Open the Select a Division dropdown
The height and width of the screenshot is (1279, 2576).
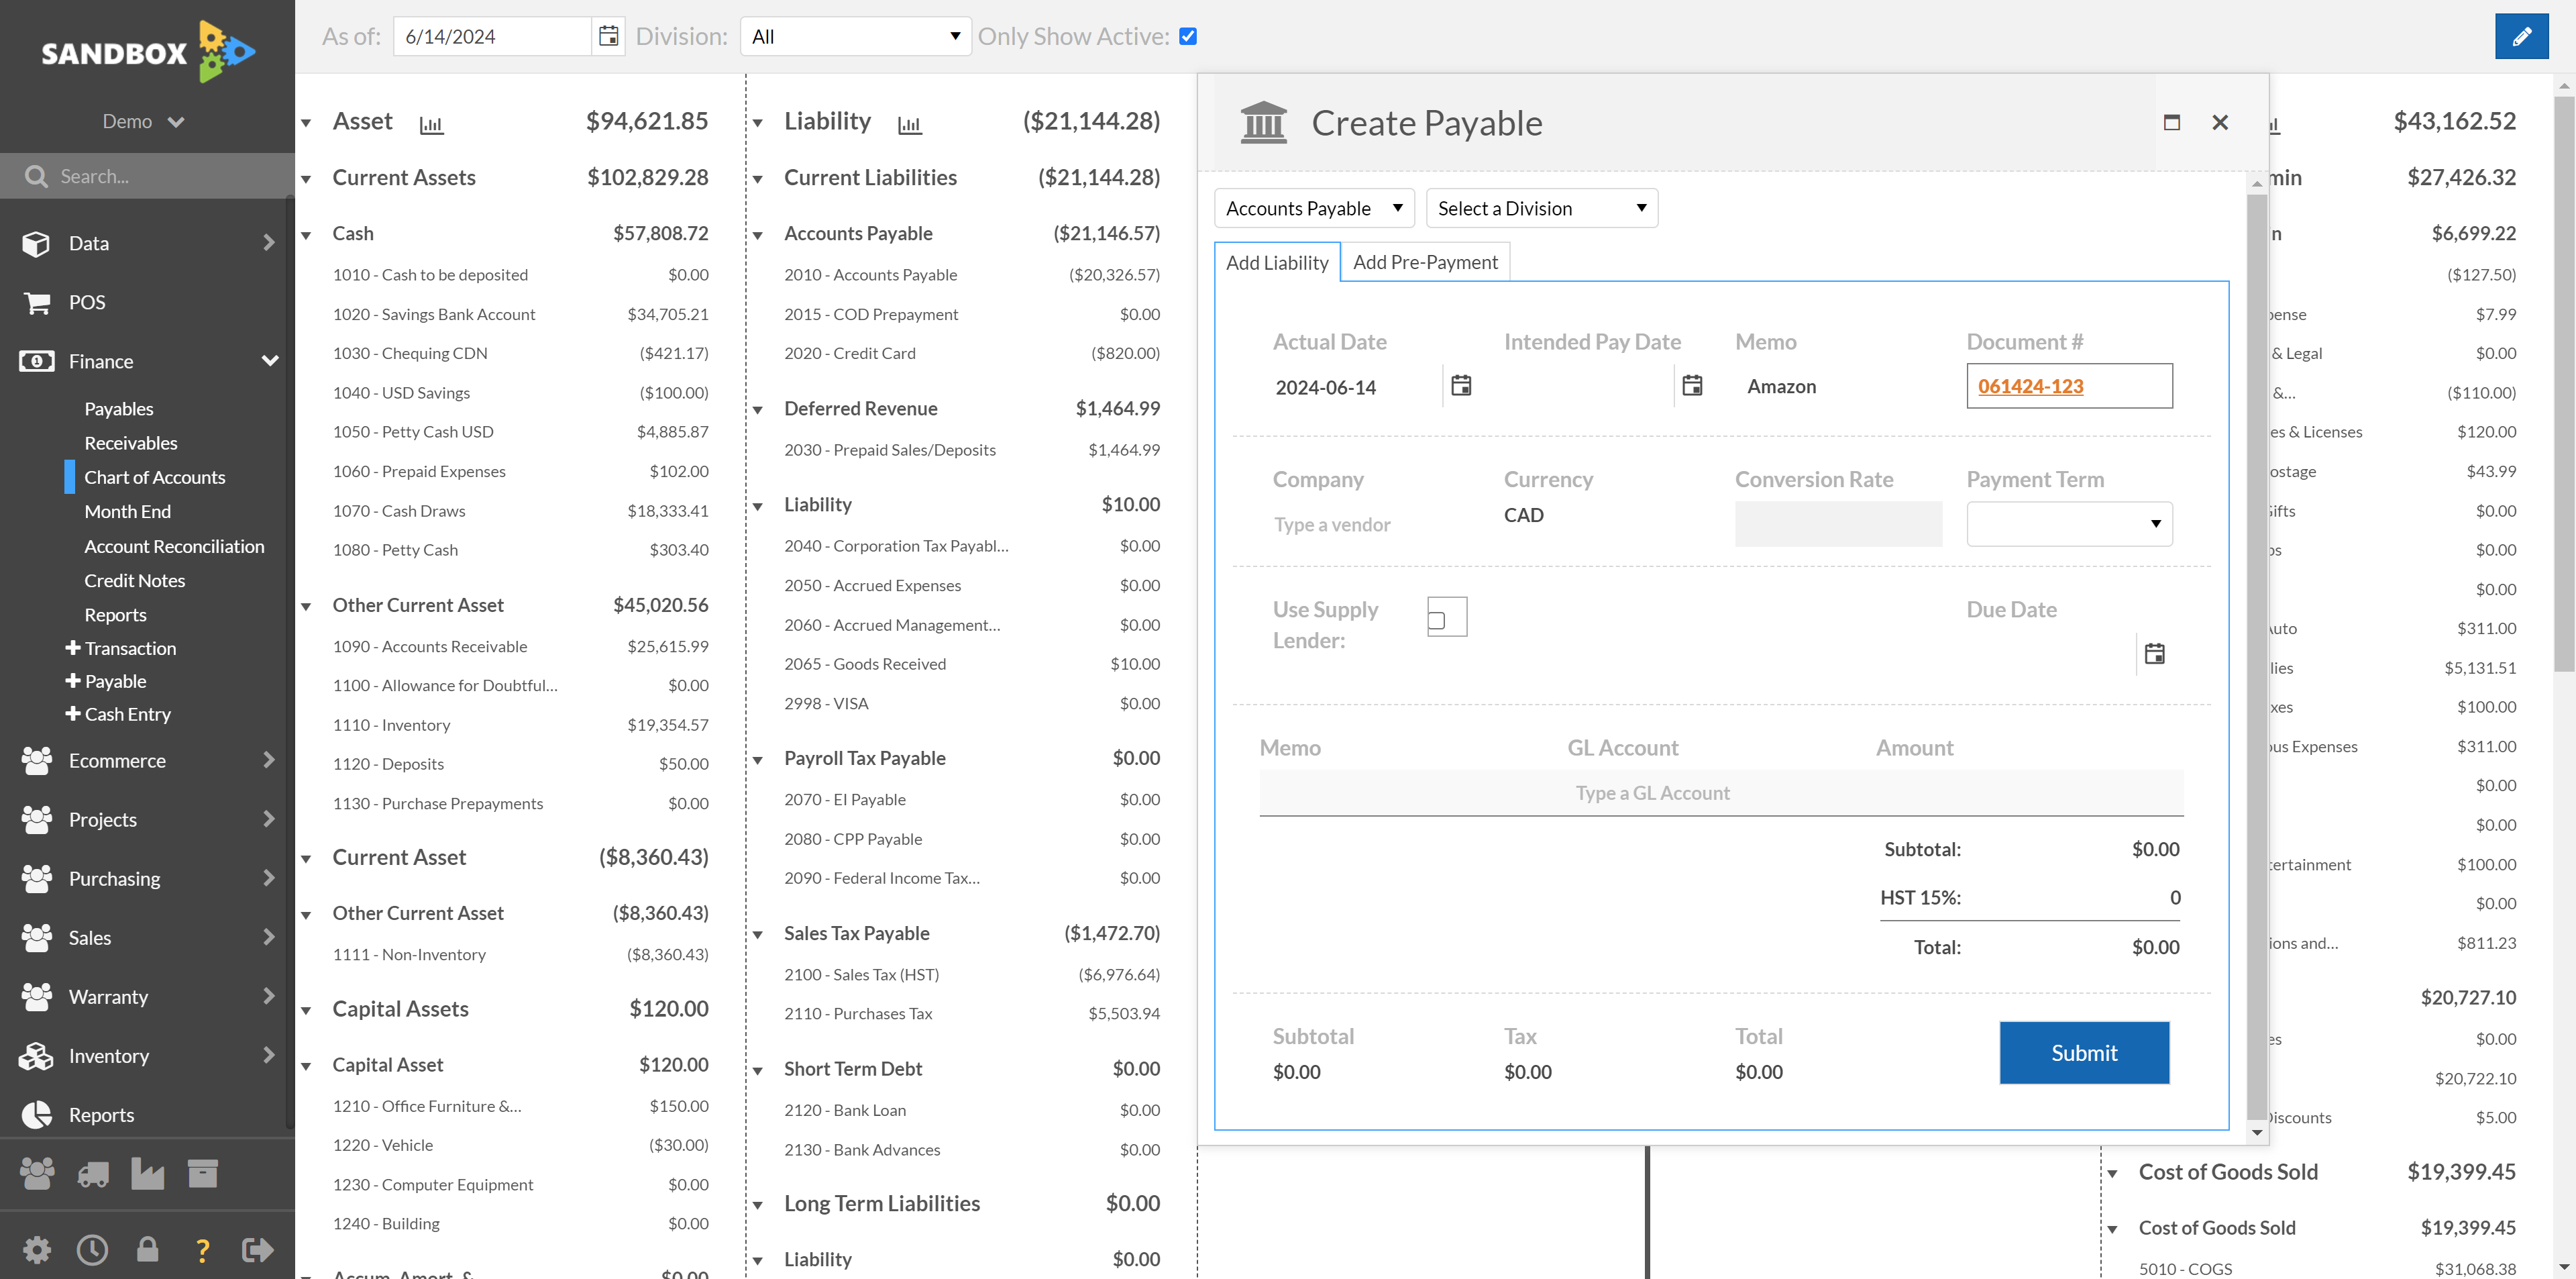(1542, 208)
